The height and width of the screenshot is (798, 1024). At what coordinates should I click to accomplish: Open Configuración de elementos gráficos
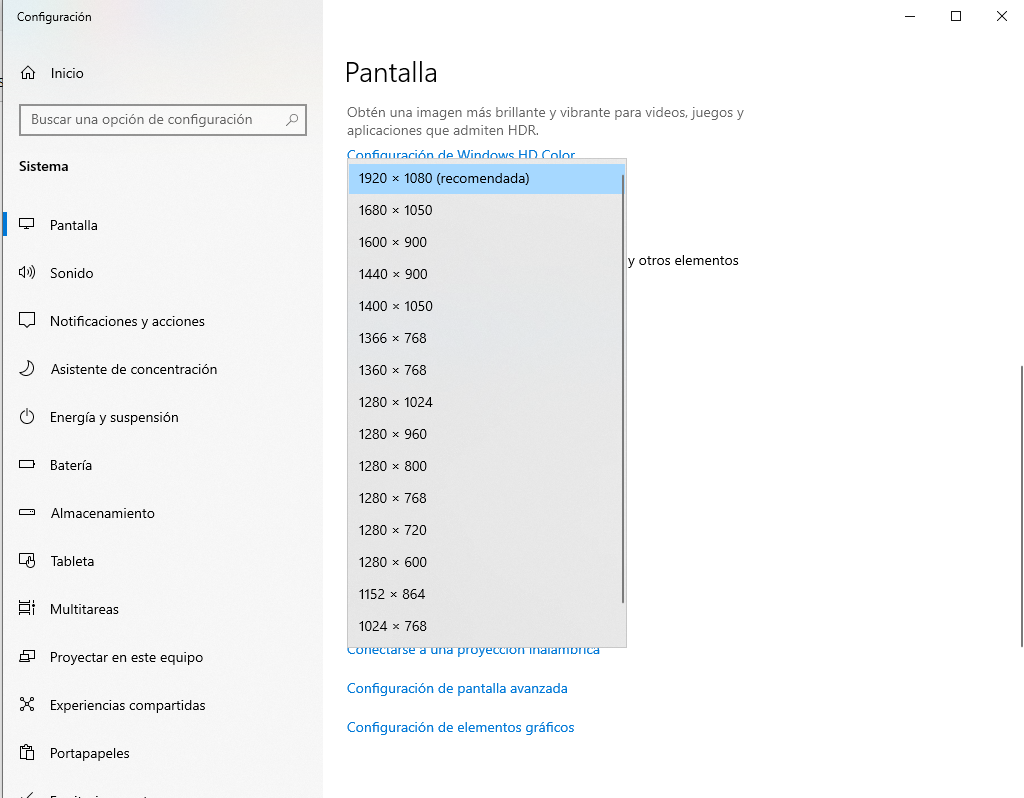pyautogui.click(x=460, y=727)
